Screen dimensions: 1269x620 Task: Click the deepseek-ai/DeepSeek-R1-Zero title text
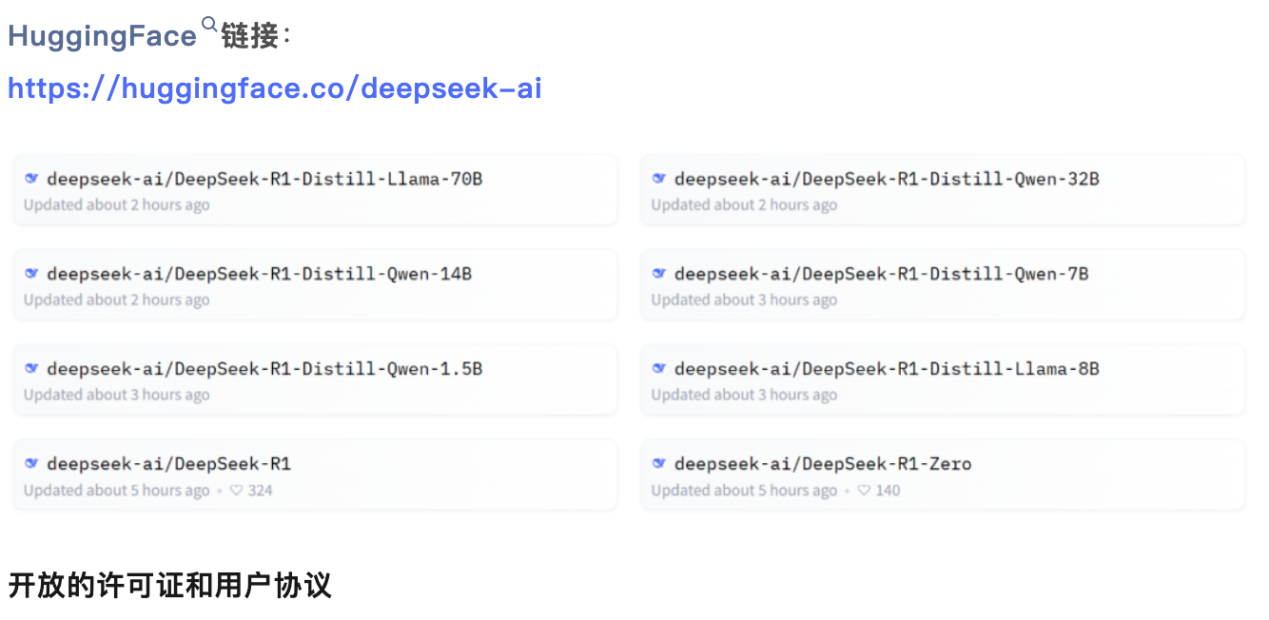point(822,464)
